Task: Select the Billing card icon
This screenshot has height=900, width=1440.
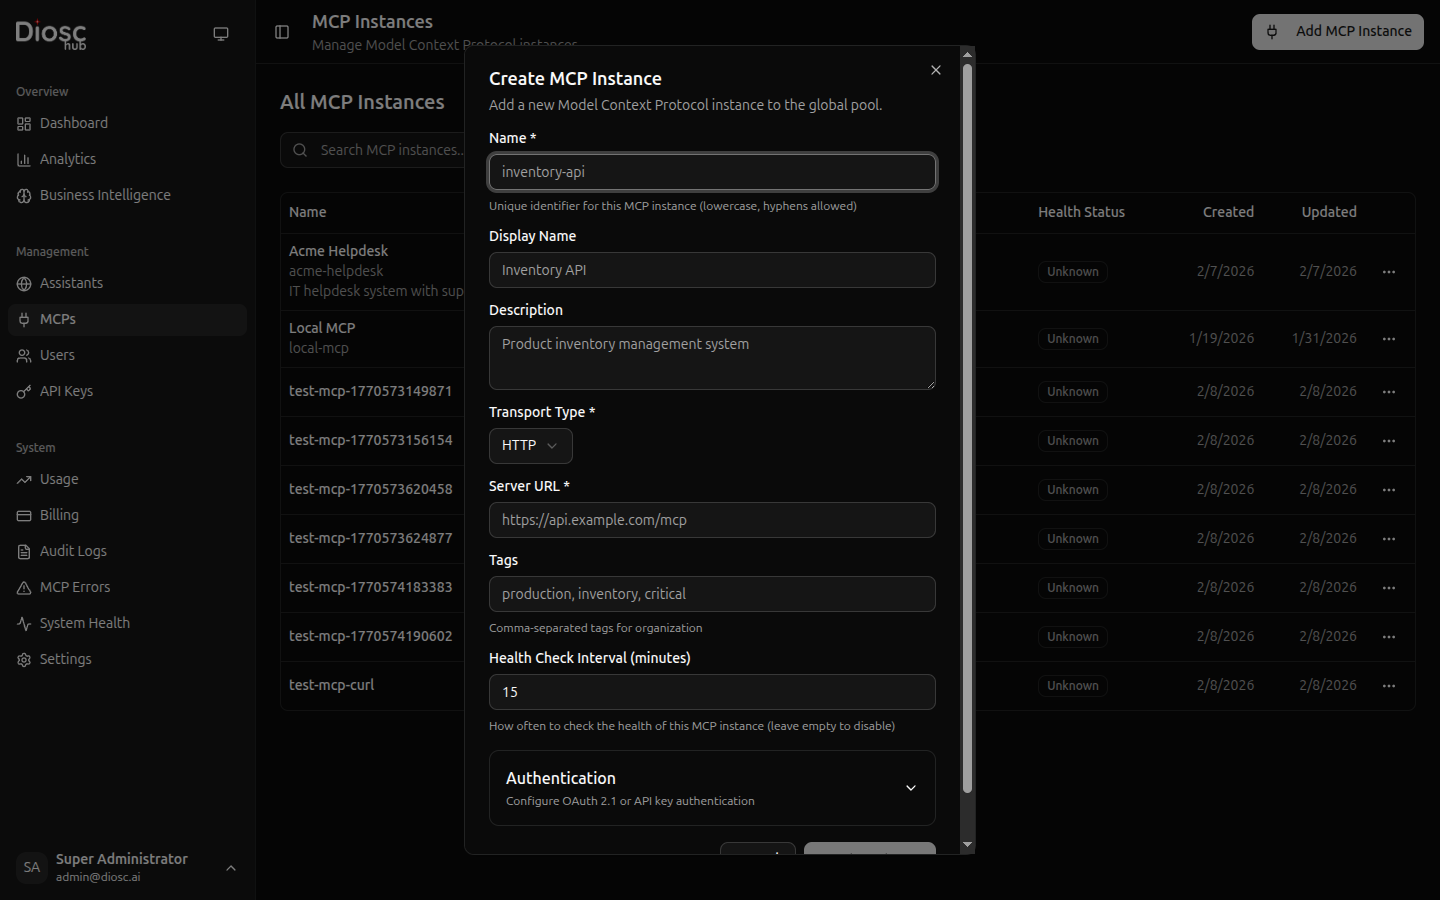Action: pyautogui.click(x=24, y=515)
